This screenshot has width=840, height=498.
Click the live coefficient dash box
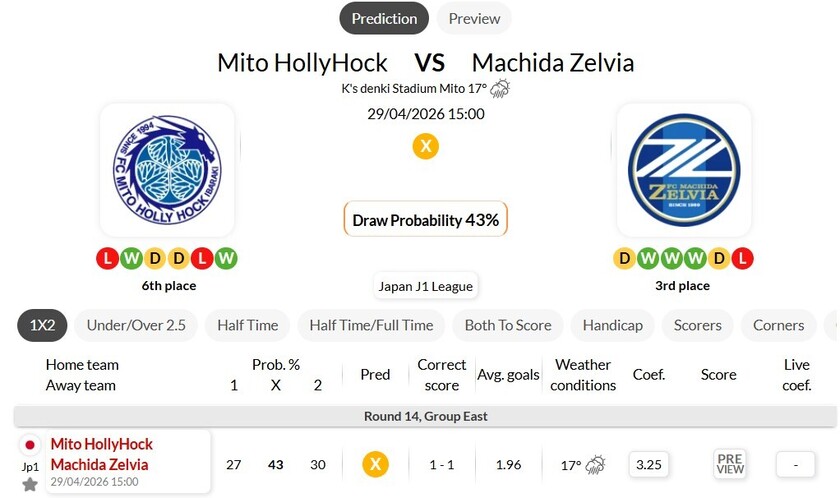tap(796, 464)
